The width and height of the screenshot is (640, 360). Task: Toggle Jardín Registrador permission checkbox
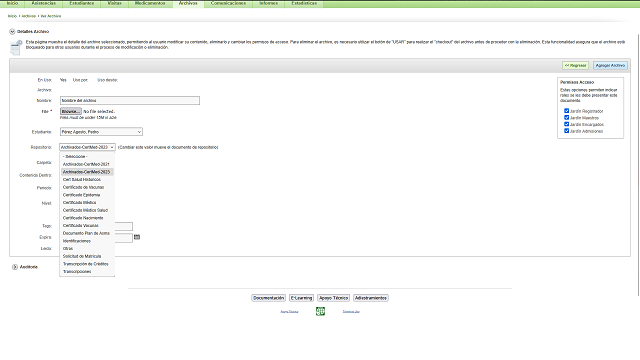click(567, 111)
